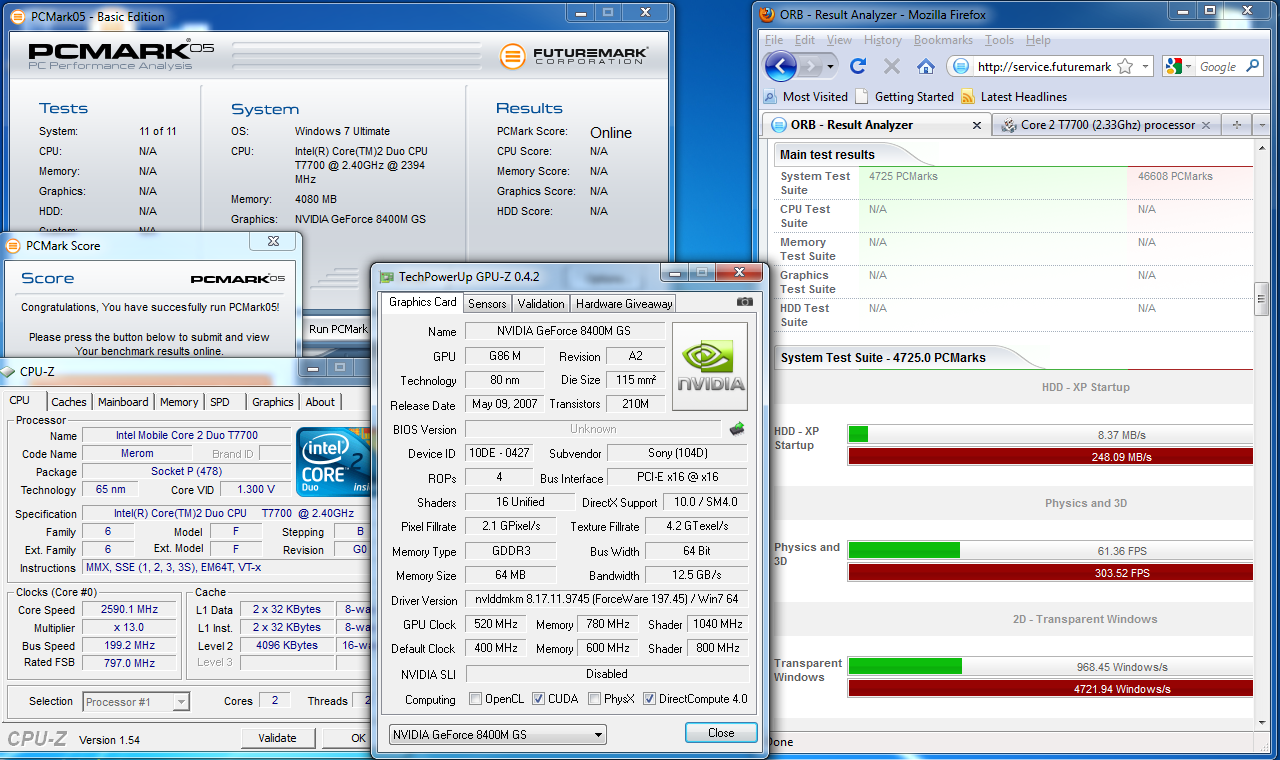Expand the address bar URL history dropdown
This screenshot has width=1280, height=760.
tap(1145, 67)
